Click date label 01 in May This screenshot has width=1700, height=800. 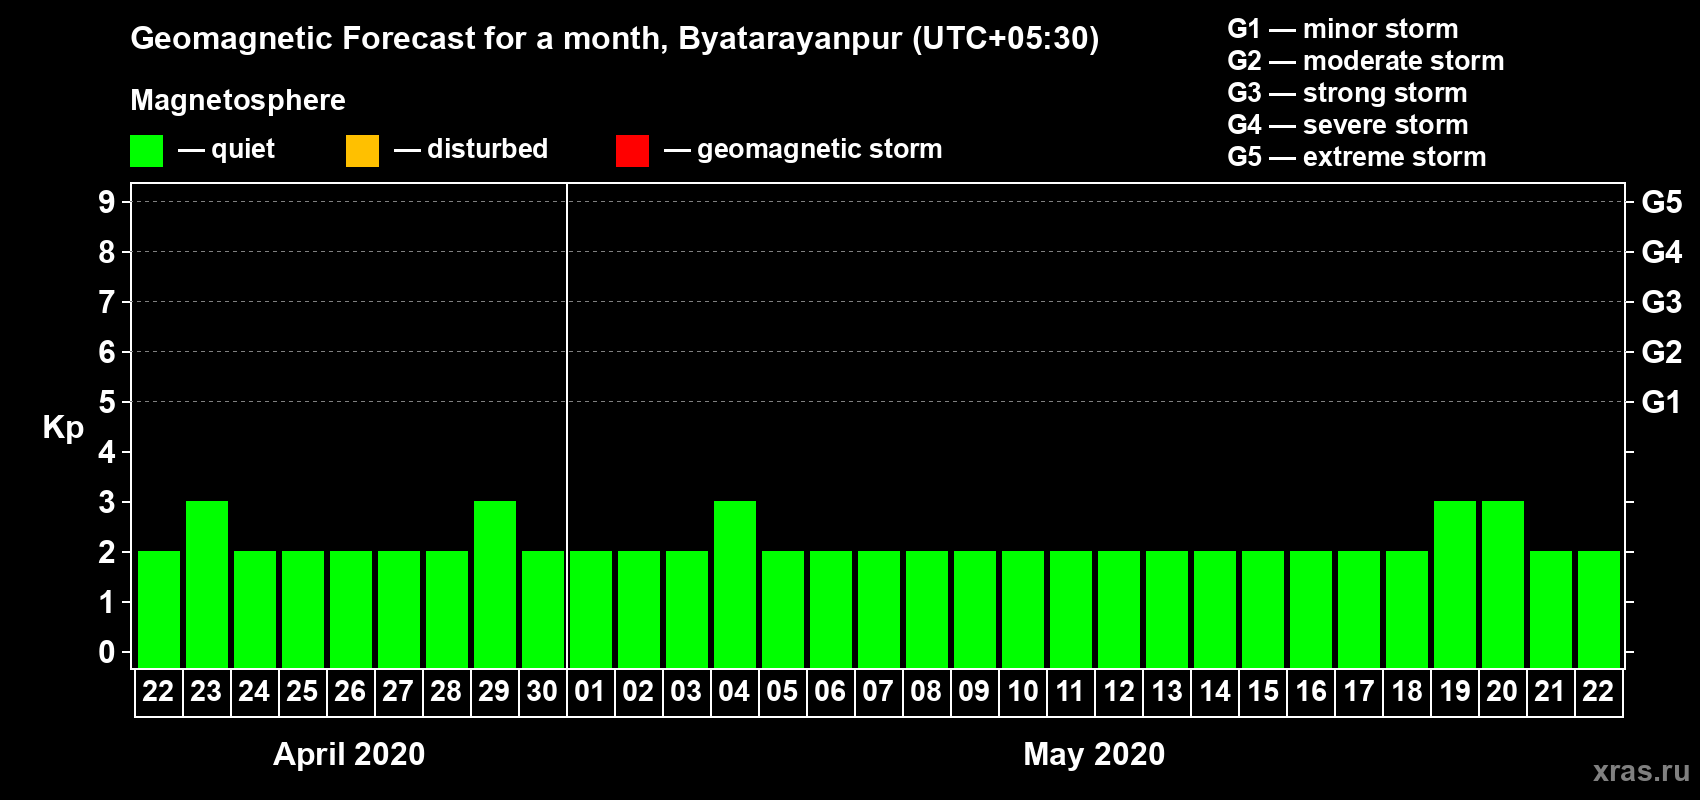[x=590, y=691]
